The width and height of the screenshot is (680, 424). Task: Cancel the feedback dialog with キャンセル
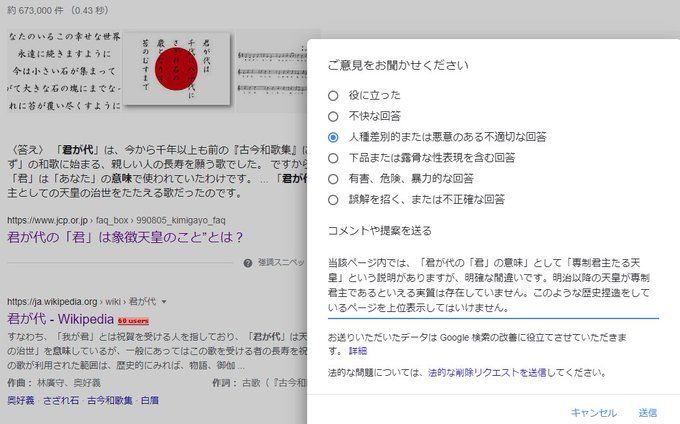click(593, 412)
